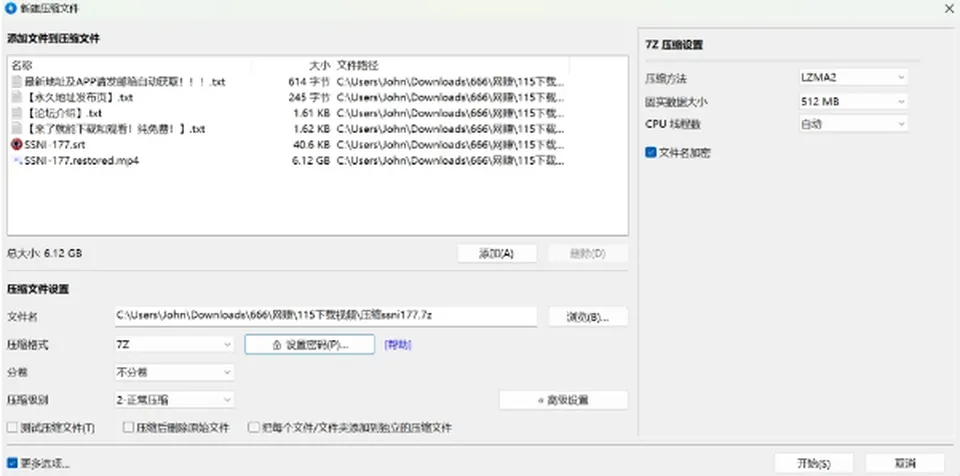Image resolution: width=960 pixels, height=476 pixels.
Task: Open the 压缩格式 7Z dropdown
Action: tap(174, 345)
